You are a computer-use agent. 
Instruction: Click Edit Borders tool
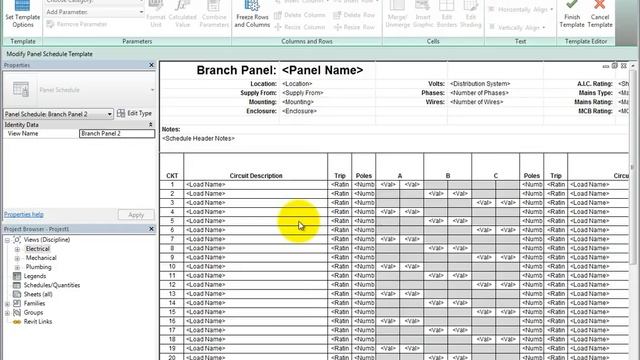coord(447,14)
